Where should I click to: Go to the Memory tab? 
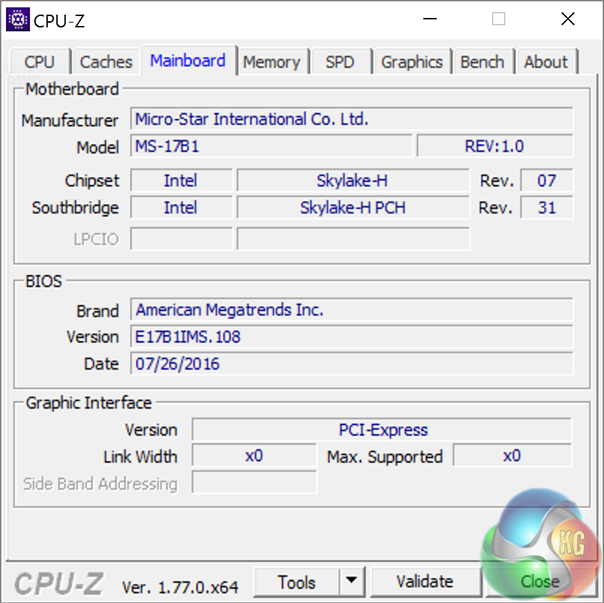(272, 62)
